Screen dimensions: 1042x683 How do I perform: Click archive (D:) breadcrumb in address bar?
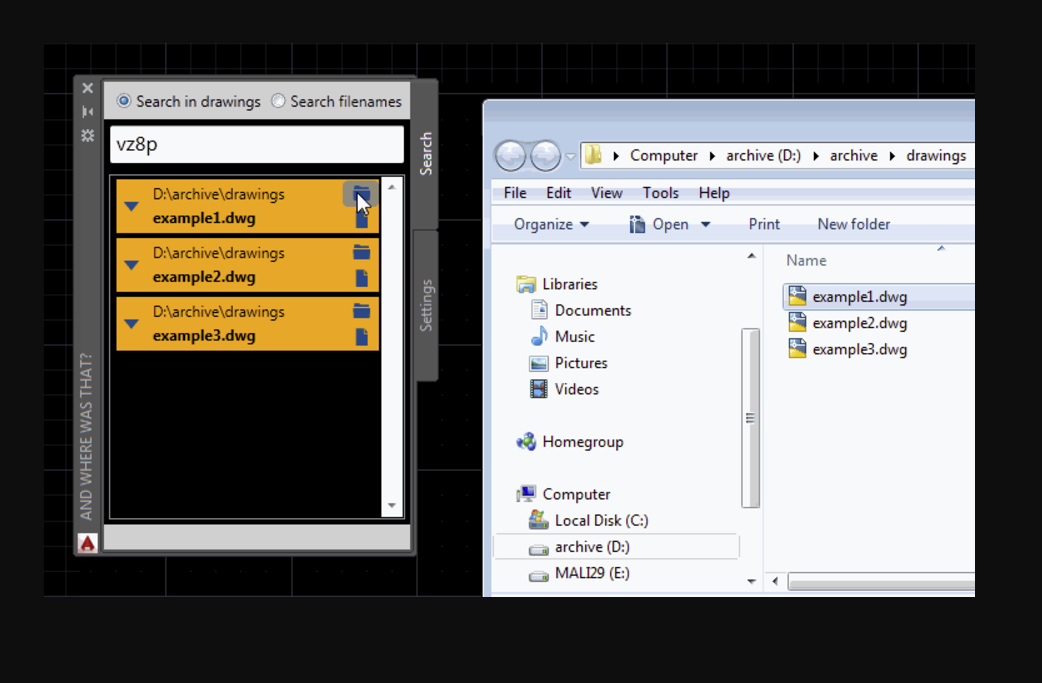[763, 155]
